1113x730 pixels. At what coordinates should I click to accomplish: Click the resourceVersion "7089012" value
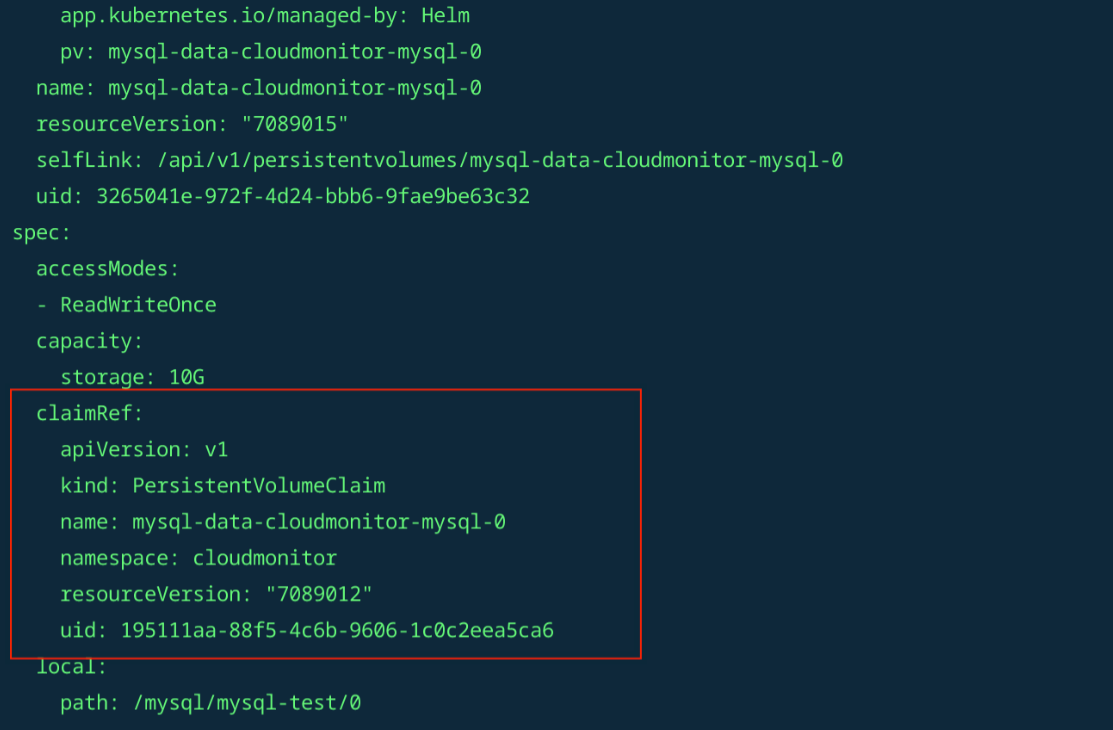pyautogui.click(x=319, y=594)
